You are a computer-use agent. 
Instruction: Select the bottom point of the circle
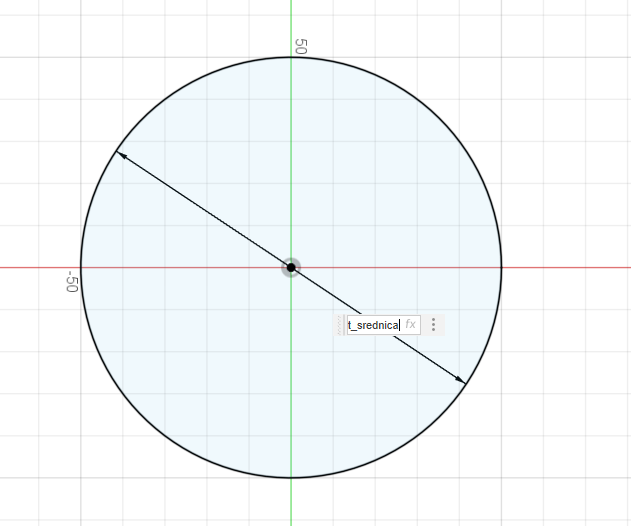291,478
